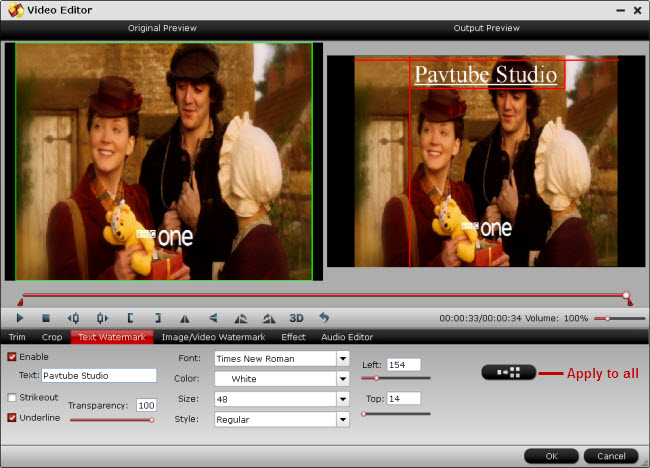Rotate video counterclockwise icon
650x468 pixels.
pyautogui.click(x=241, y=318)
